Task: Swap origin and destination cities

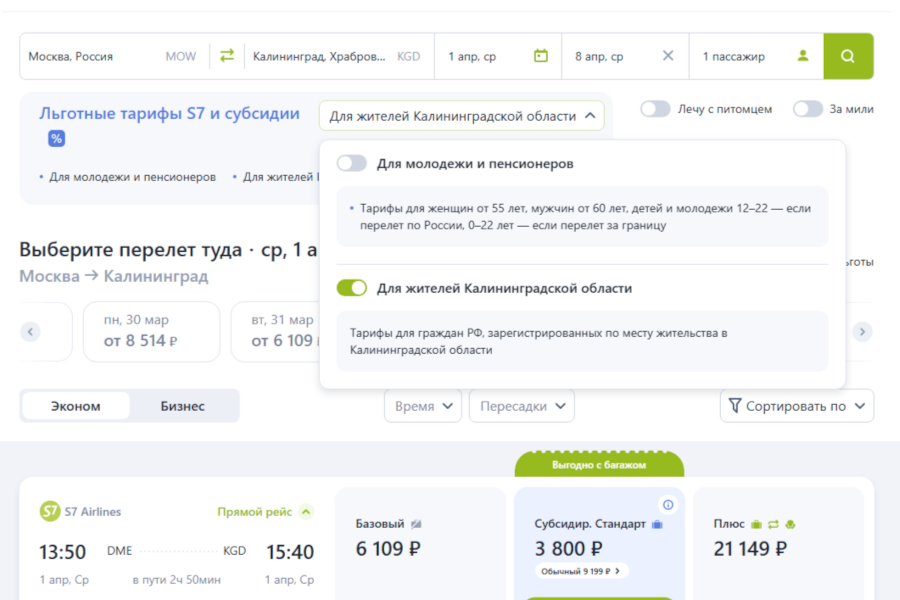Action: tap(227, 56)
